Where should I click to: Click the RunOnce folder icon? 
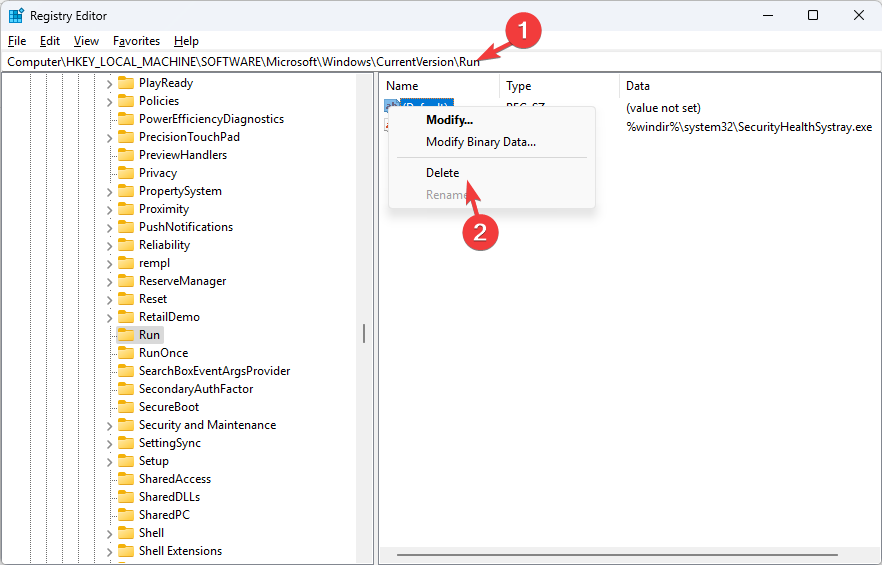coord(126,353)
